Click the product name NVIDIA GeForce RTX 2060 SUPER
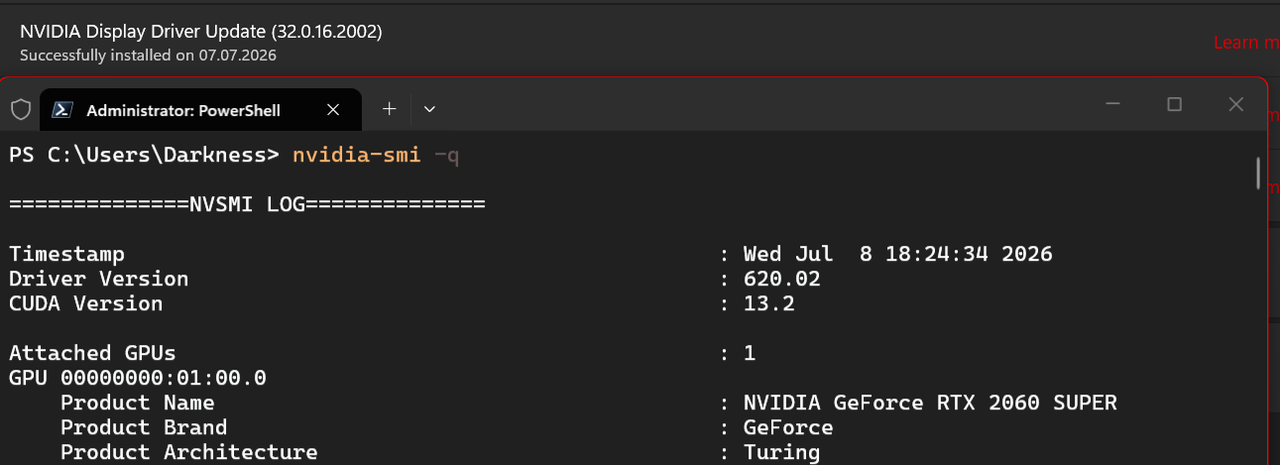 (930, 403)
